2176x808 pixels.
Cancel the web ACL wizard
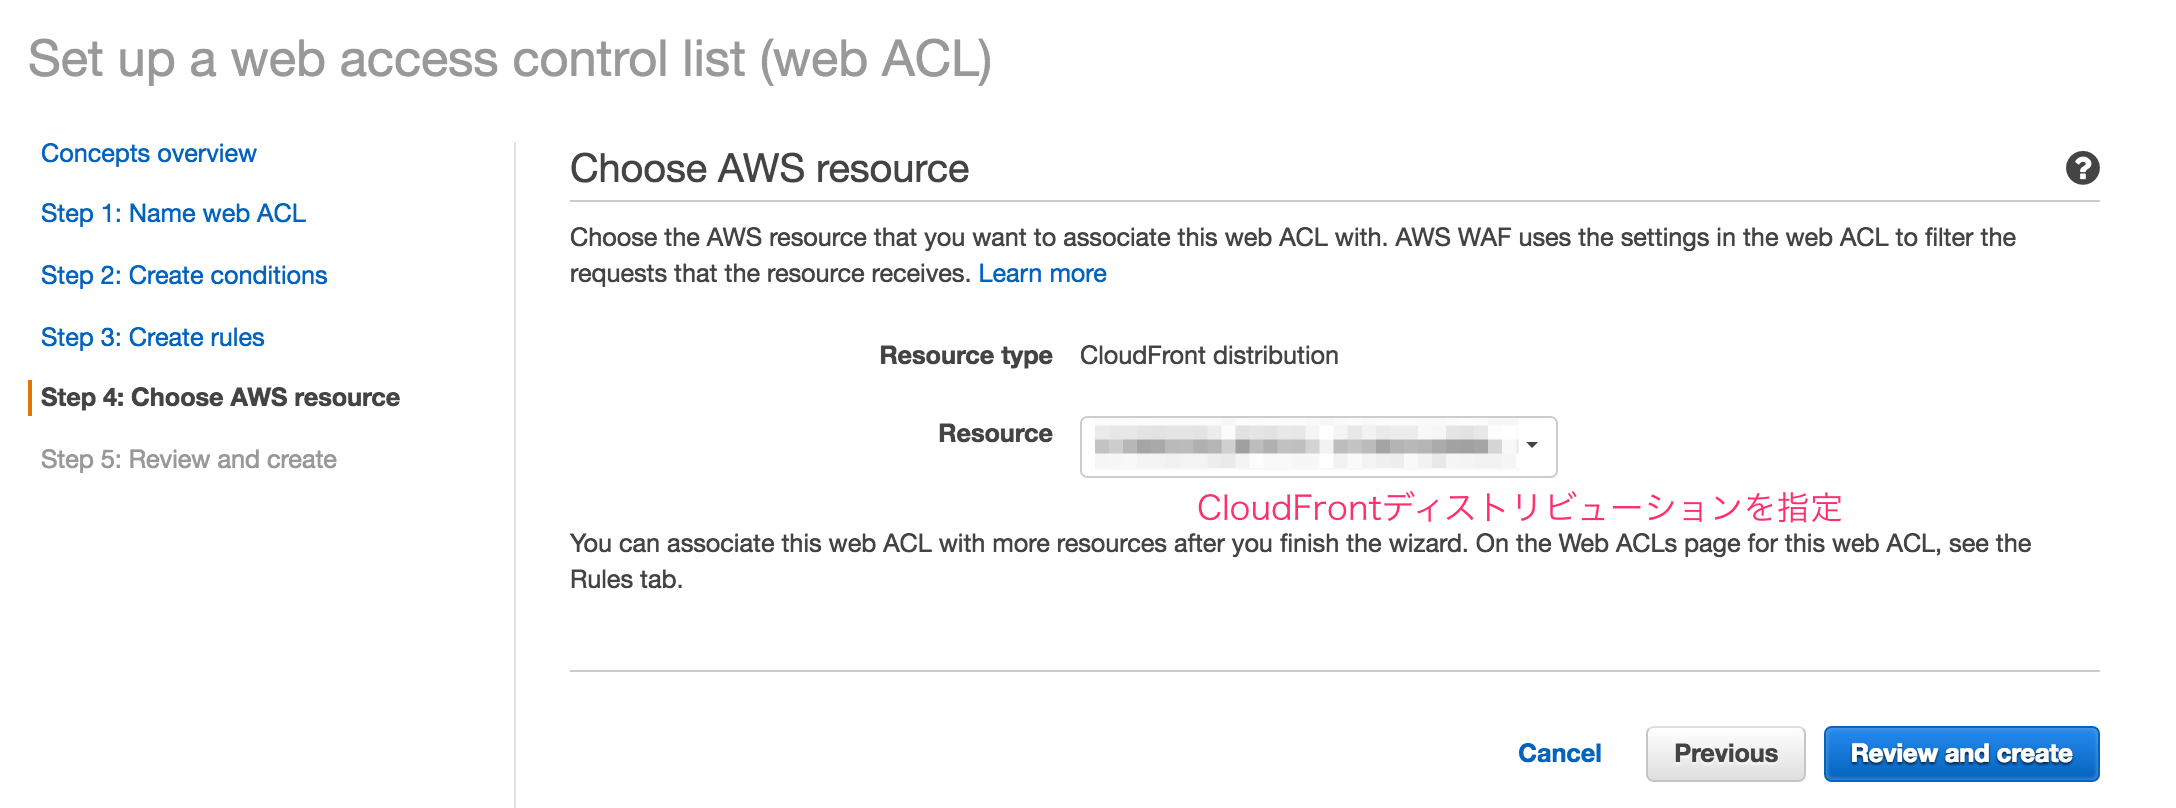click(1559, 753)
